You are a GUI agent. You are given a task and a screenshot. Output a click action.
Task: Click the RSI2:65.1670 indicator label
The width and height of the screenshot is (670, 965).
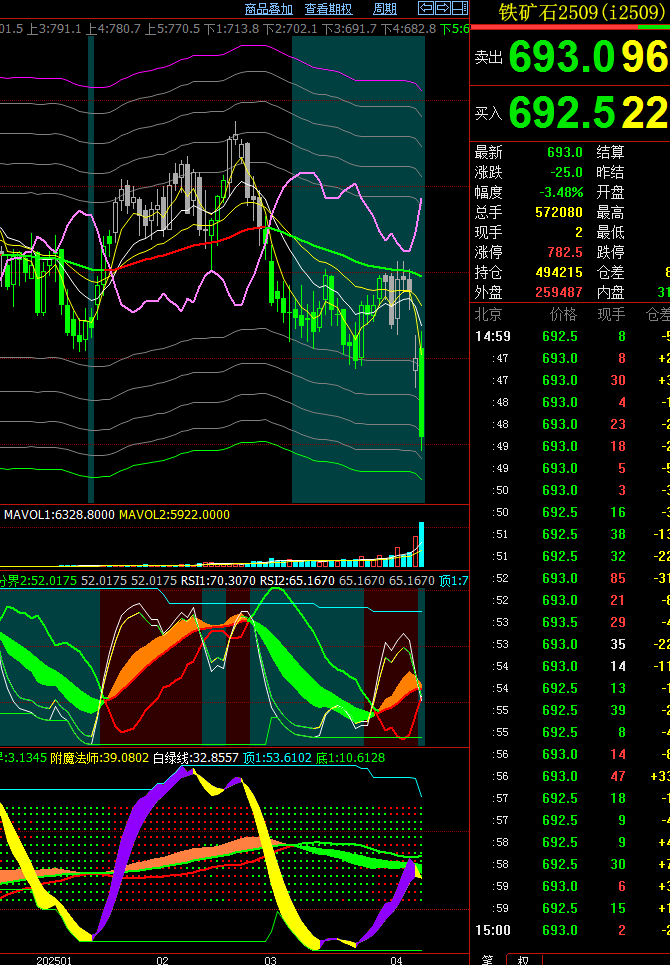[x=297, y=580]
